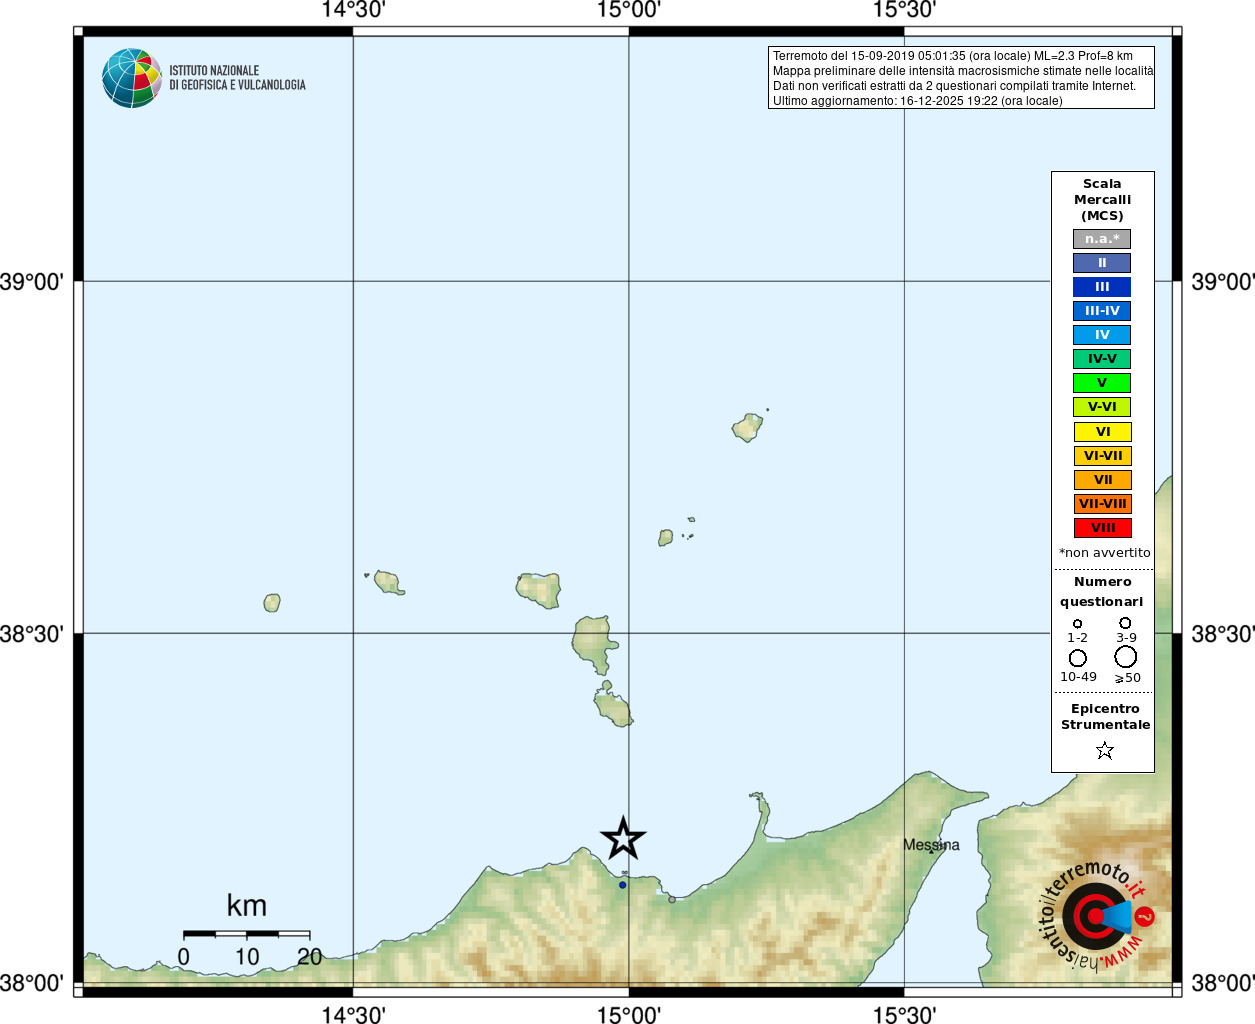Click the earthquake info text box

tap(961, 78)
